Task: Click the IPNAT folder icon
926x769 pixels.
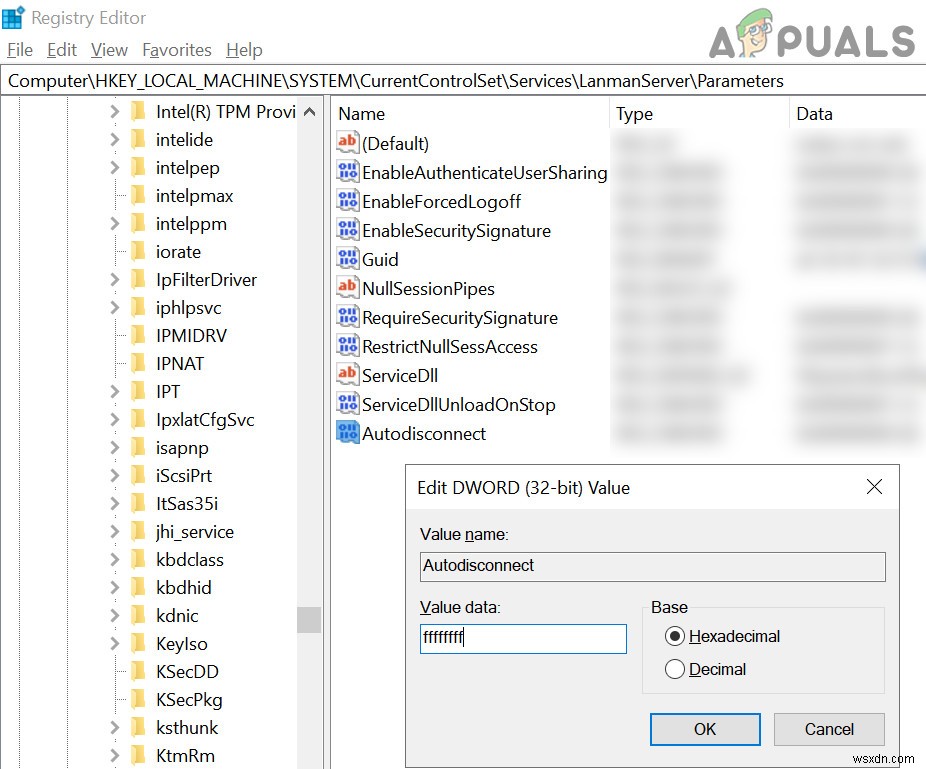Action: [138, 363]
